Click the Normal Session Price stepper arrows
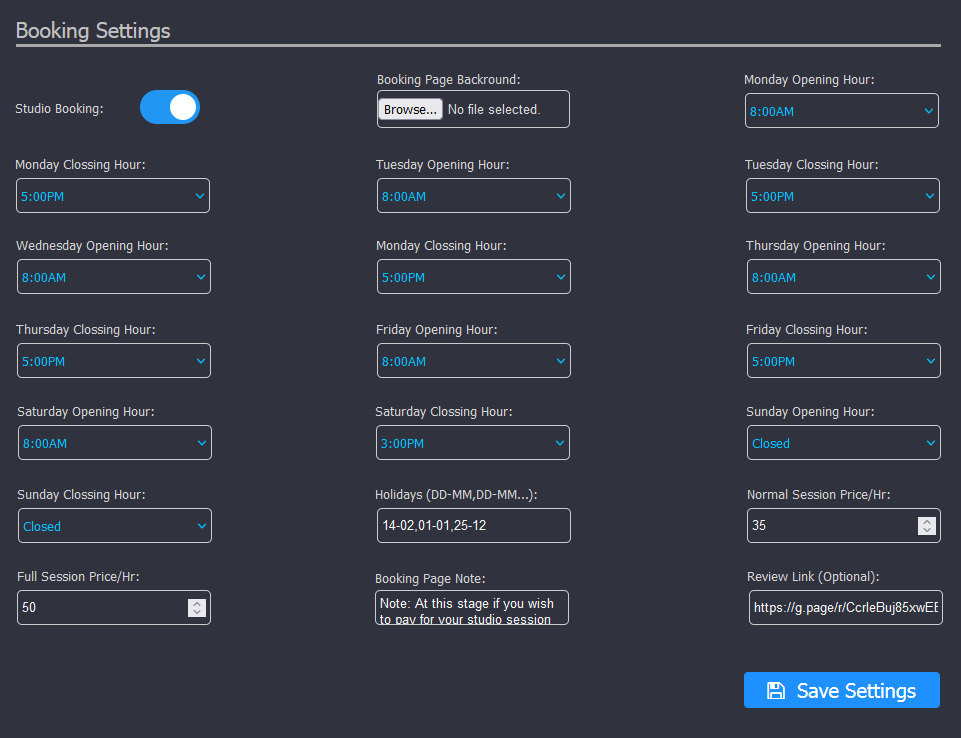This screenshot has width=961, height=738. pyautogui.click(x=927, y=526)
